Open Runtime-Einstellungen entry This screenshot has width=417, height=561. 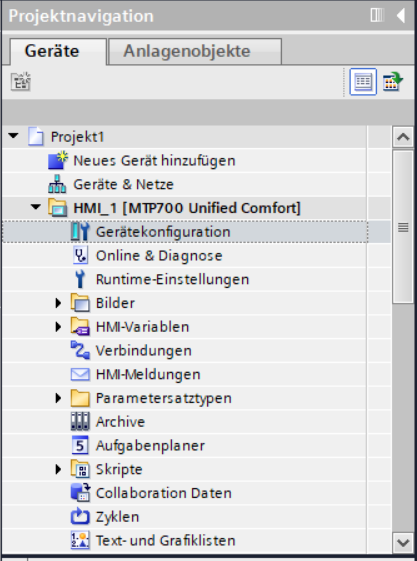pyautogui.click(x=172, y=279)
